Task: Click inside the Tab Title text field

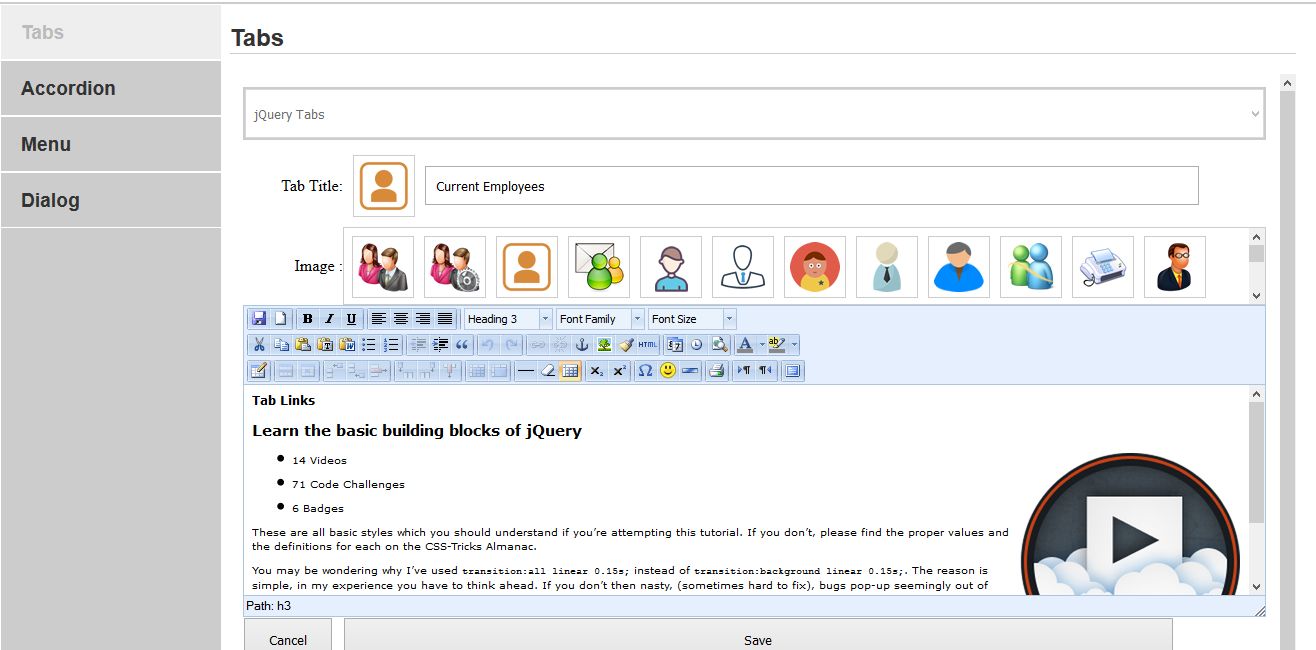Action: click(811, 186)
